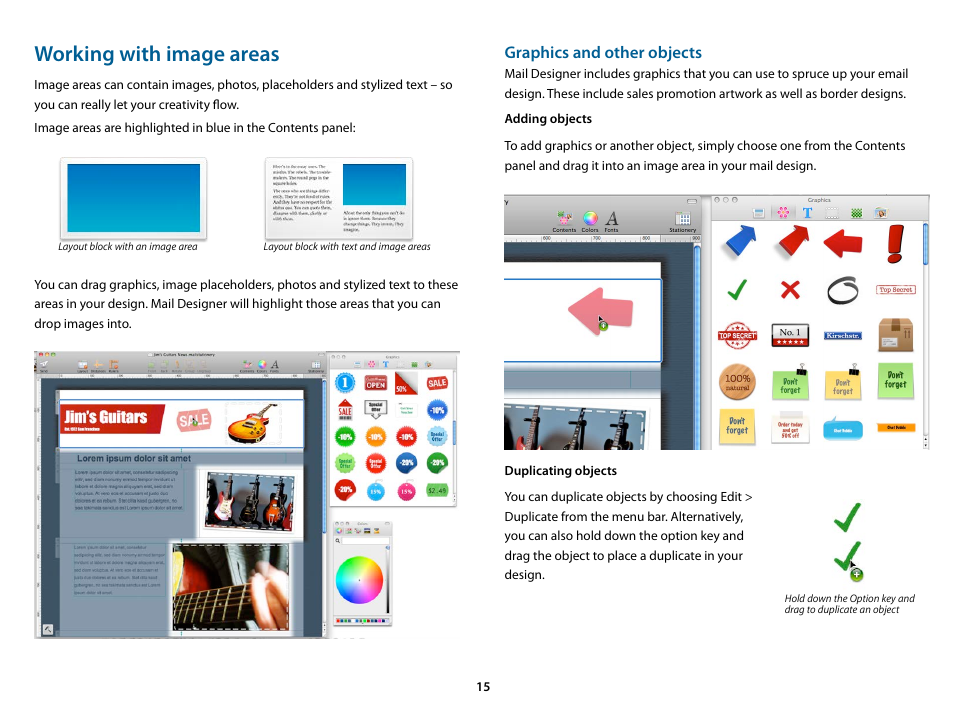This screenshot has width=954, height=724.
Task: Click page number 15
Action: (483, 686)
